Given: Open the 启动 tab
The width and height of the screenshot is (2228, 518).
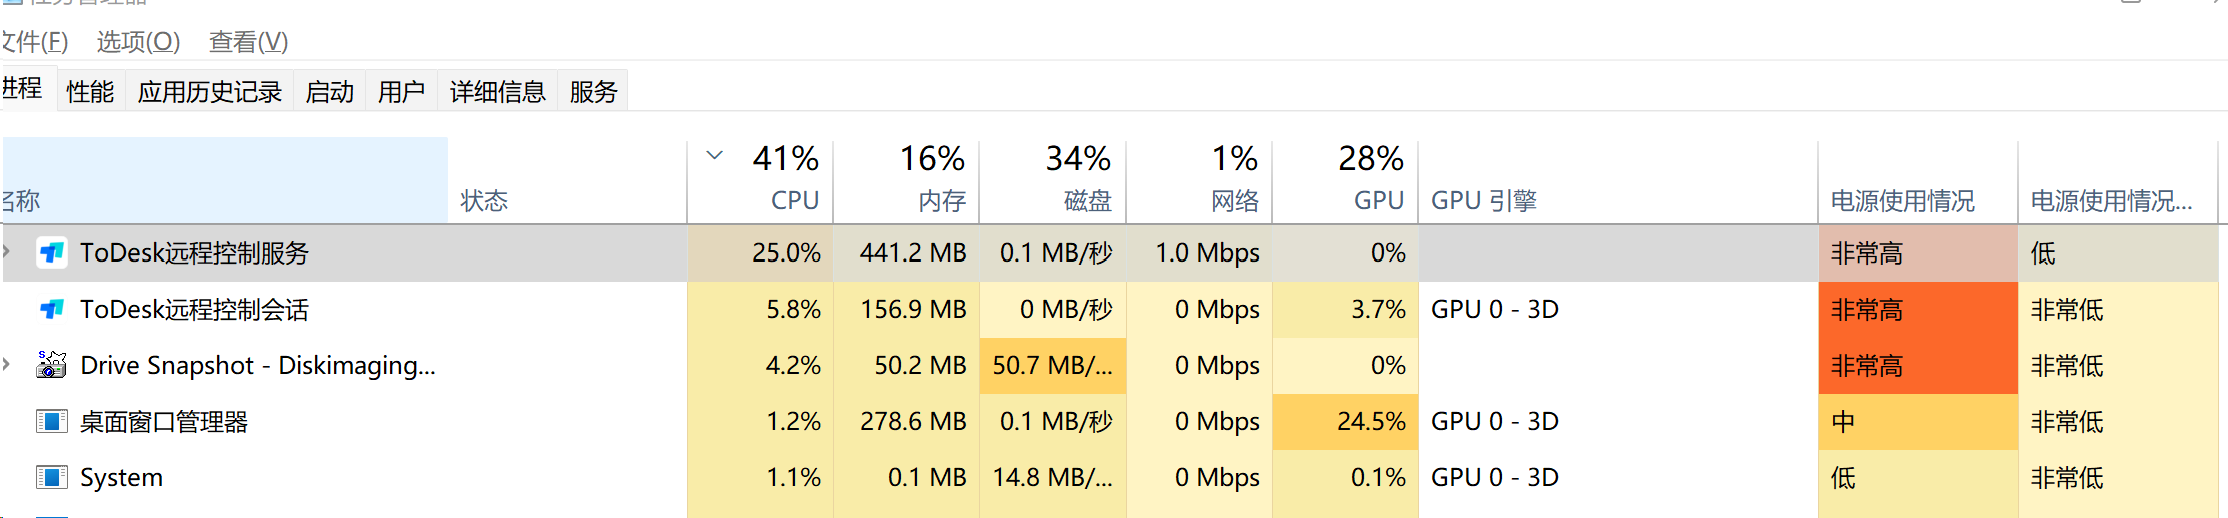Looking at the screenshot, I should [x=330, y=92].
